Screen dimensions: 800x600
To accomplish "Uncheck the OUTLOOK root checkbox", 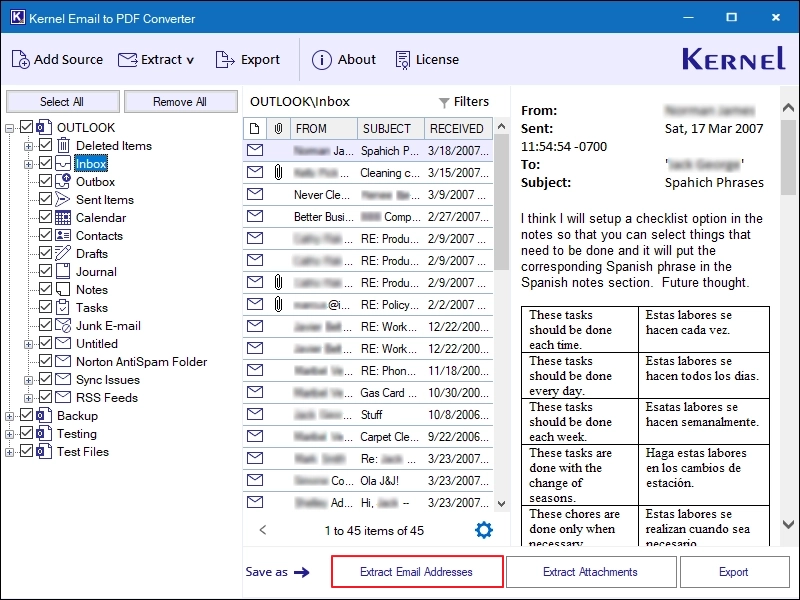I will point(27,127).
